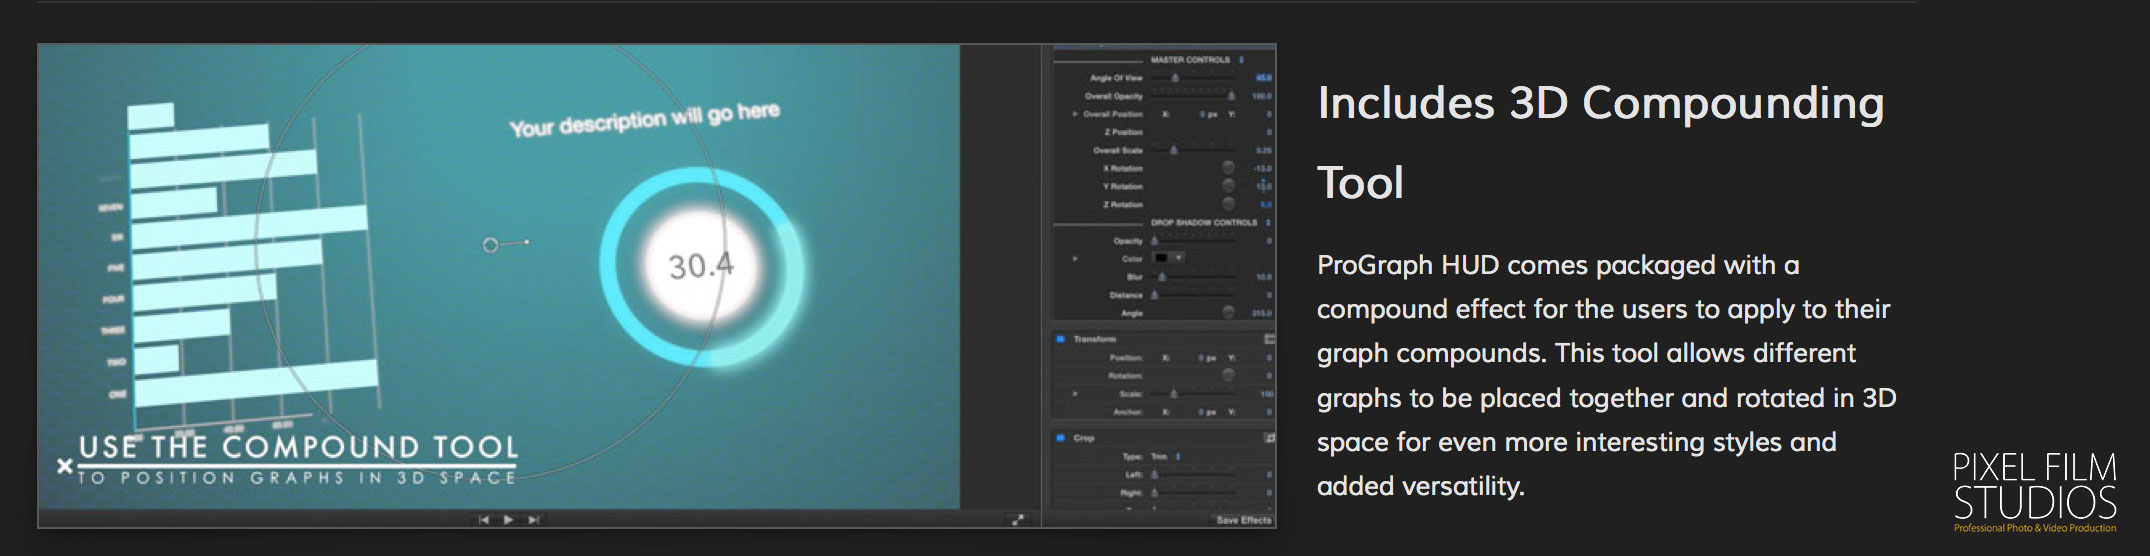Turn the X Rotation dial
The width and height of the screenshot is (2150, 556).
[1228, 168]
